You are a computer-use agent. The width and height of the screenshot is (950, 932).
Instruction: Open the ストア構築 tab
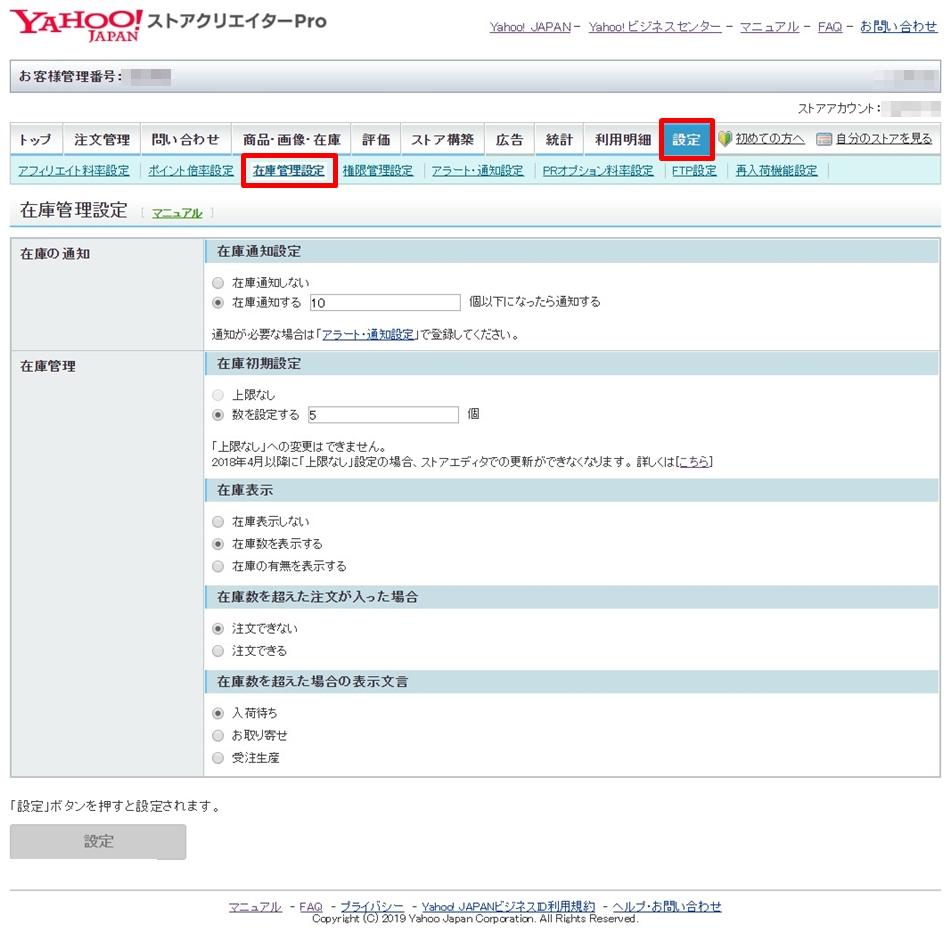click(x=442, y=139)
